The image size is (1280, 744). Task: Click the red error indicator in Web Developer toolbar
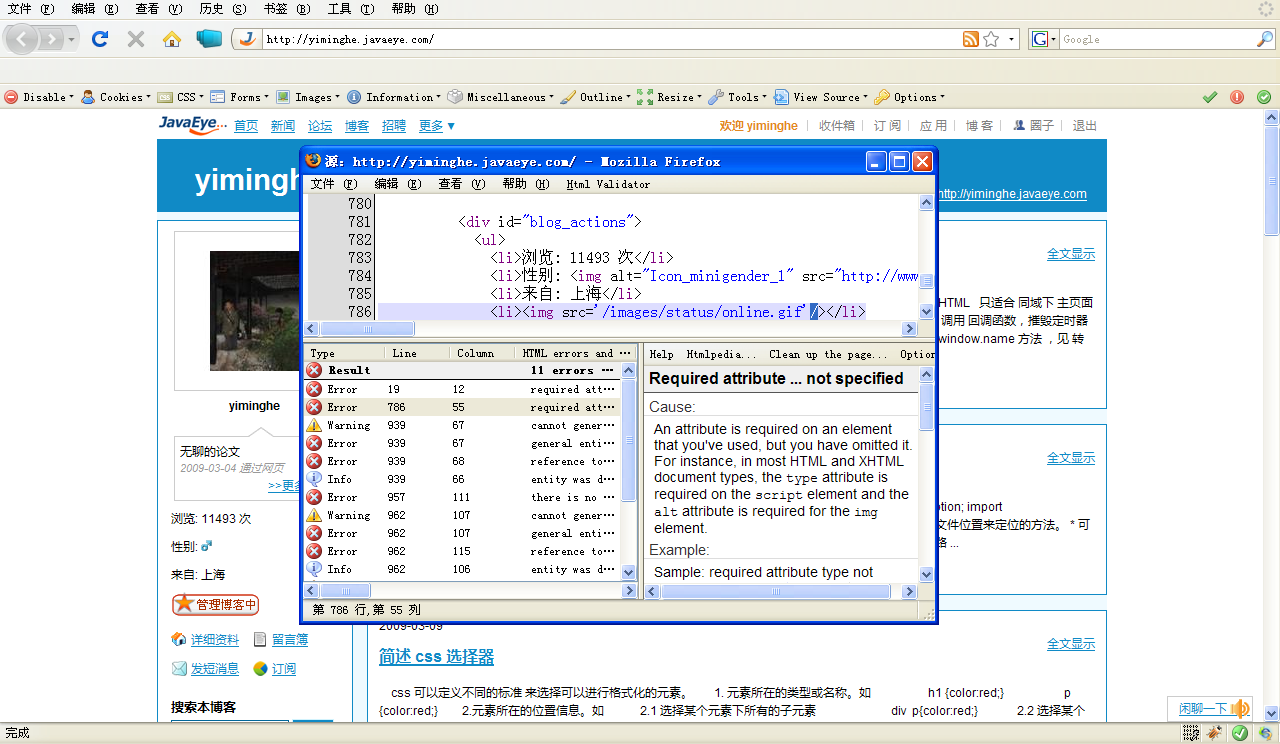coord(1237,97)
